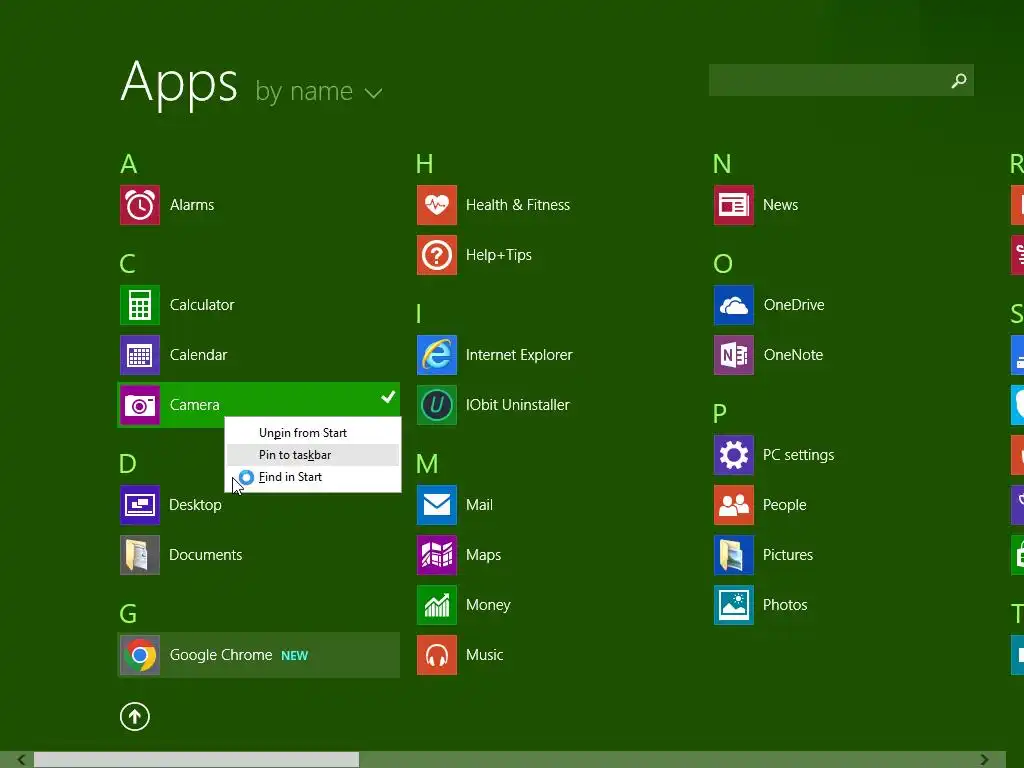Choose Find in Start
Viewport: 1024px width, 768px height.
coord(313,477)
